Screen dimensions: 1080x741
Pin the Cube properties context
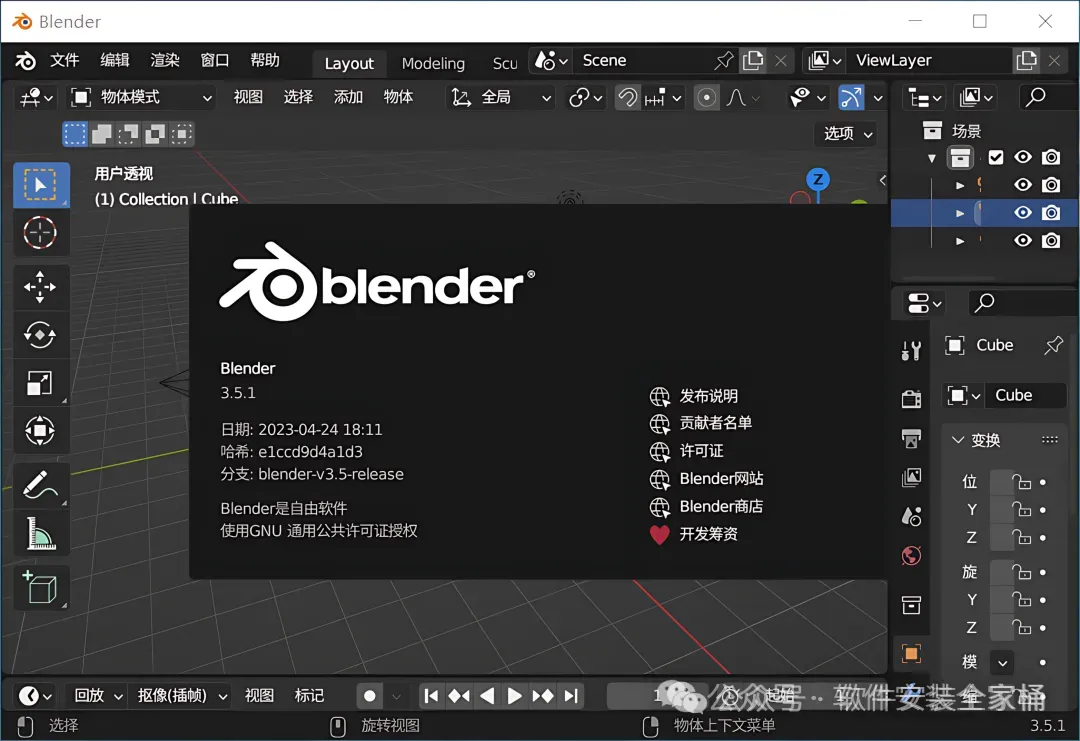(1053, 345)
